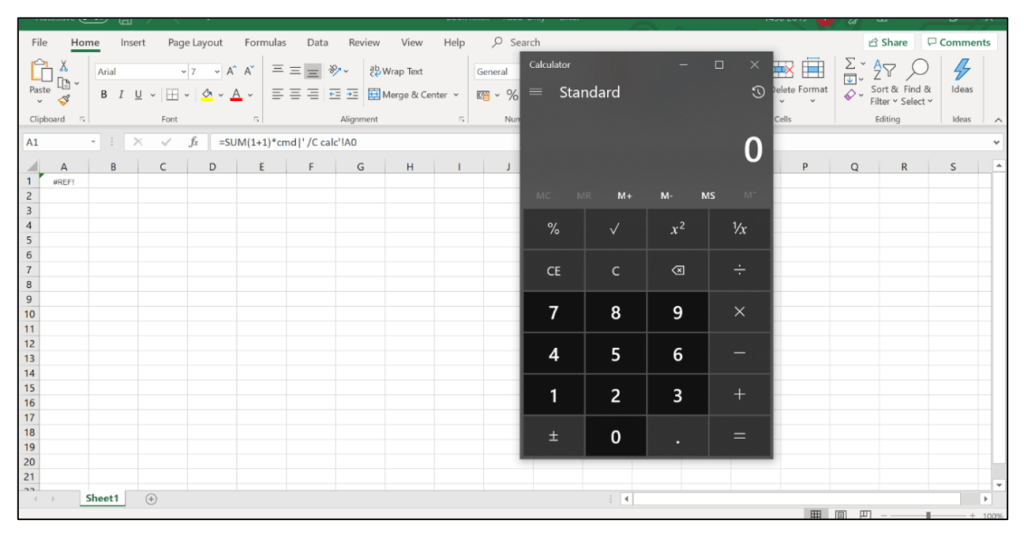Open Merge & Center dropdown arrow
Viewport: 1024px width, 539px height.
click(x=456, y=95)
